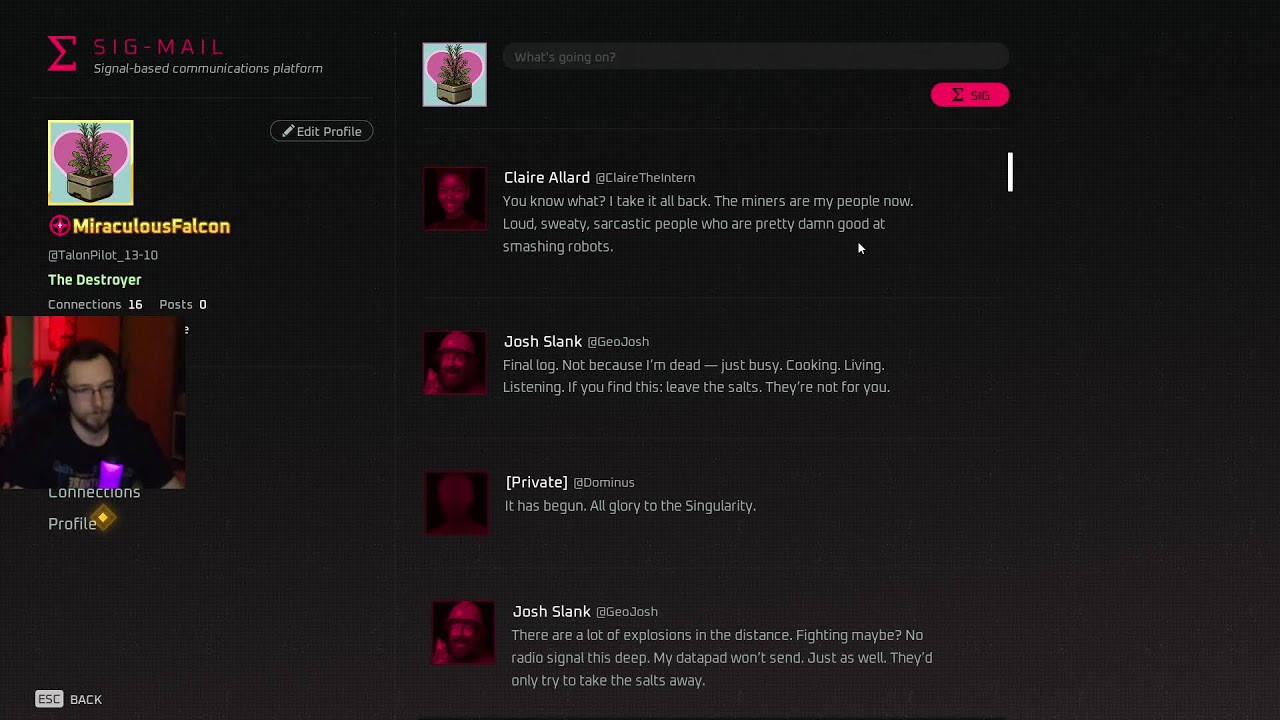Click the feed scrollbar thumb
This screenshot has width=1280, height=720.
[1010, 172]
